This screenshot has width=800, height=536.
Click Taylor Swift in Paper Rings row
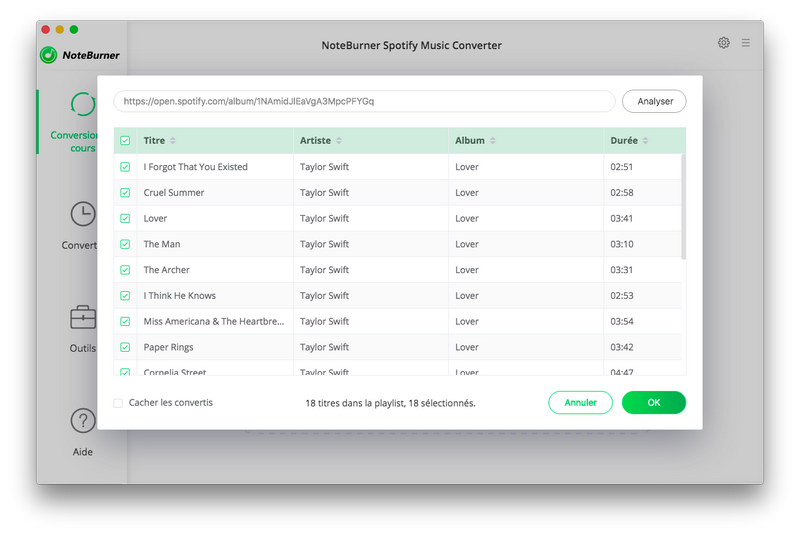324,347
